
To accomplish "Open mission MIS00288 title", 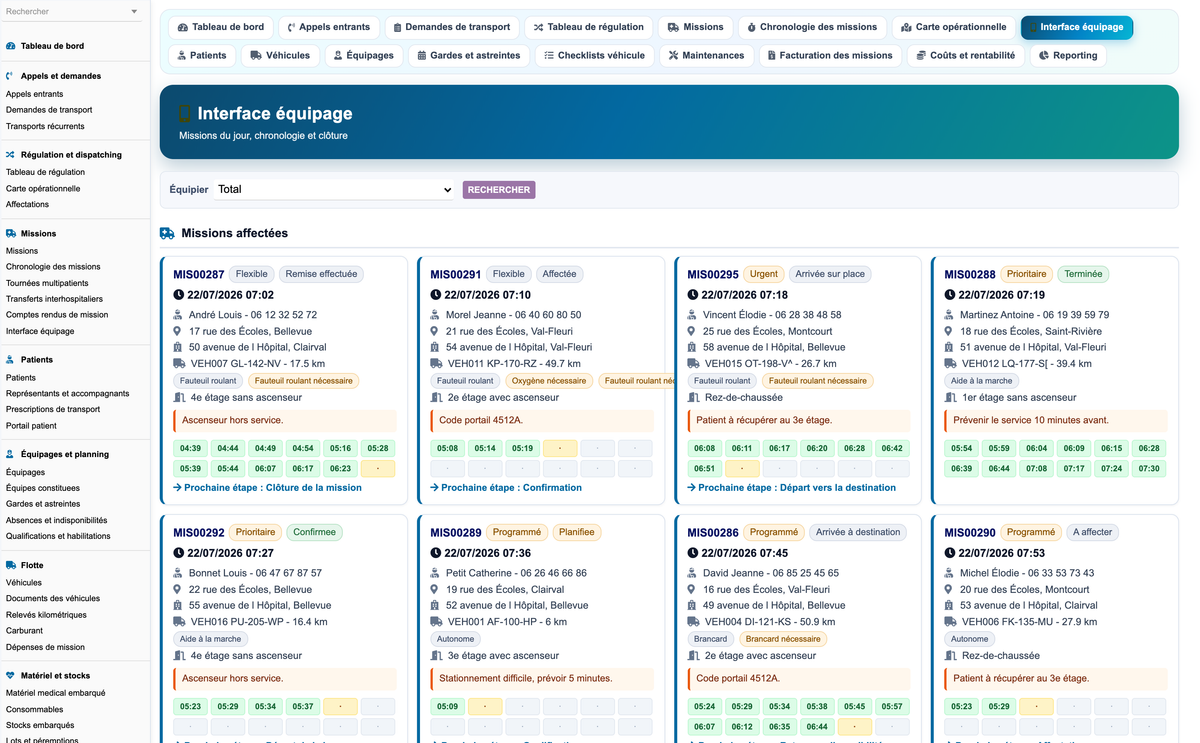I will tap(970, 274).
